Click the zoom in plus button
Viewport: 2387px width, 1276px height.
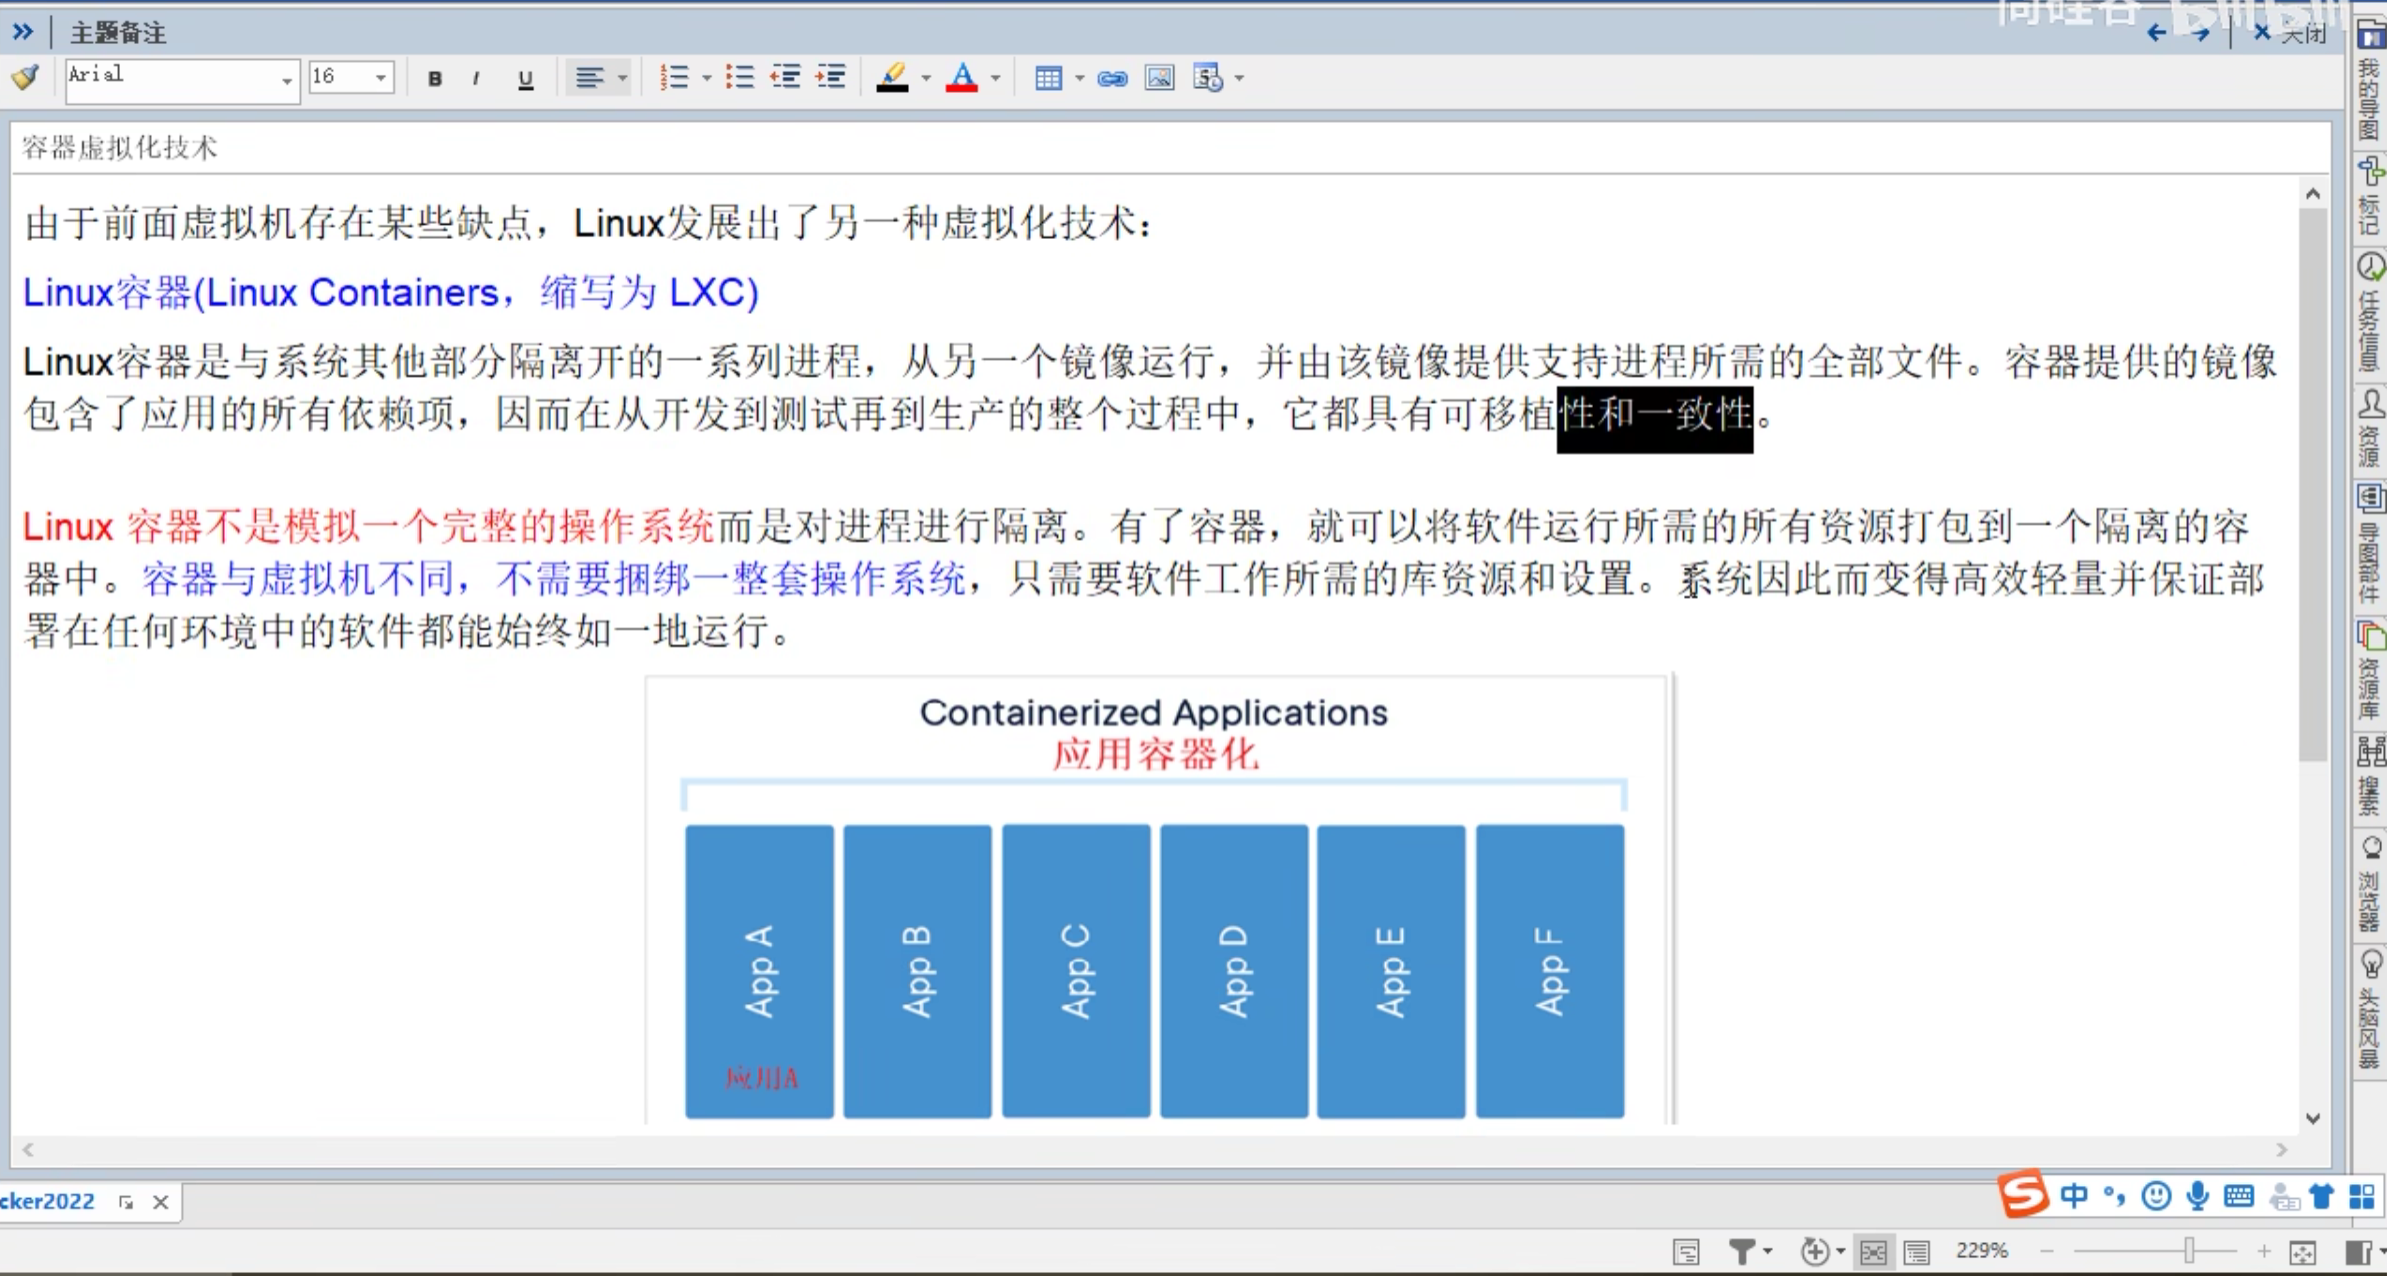(x=2263, y=1251)
